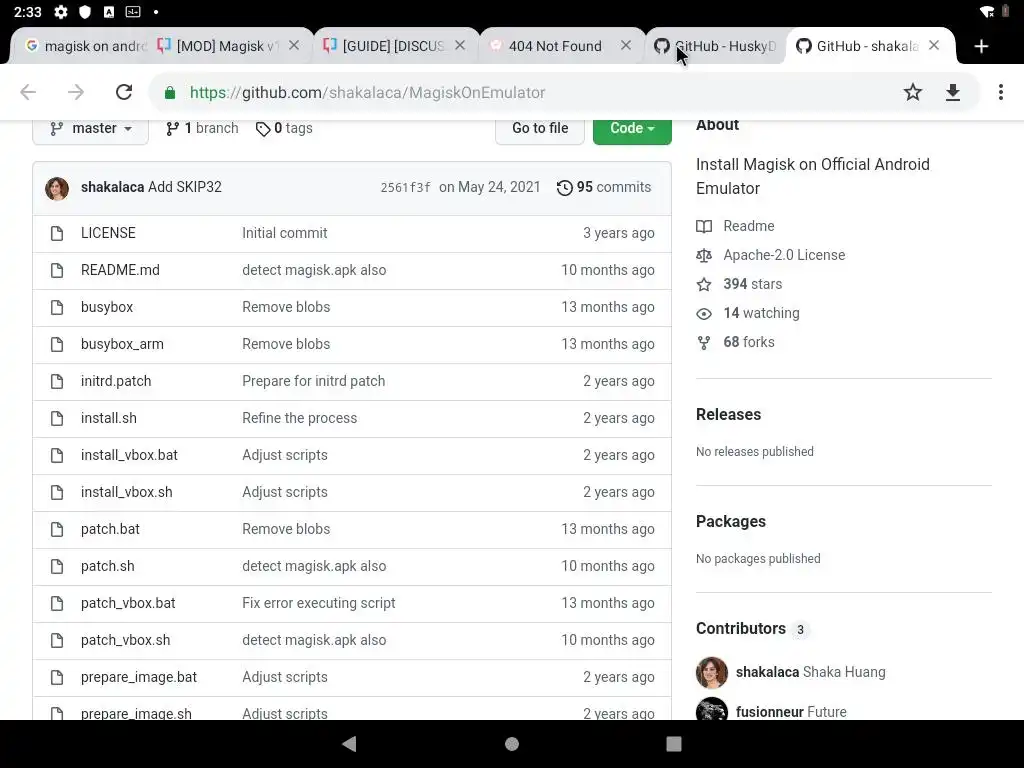
Task: View the 394 stars link
Action: coord(752,284)
